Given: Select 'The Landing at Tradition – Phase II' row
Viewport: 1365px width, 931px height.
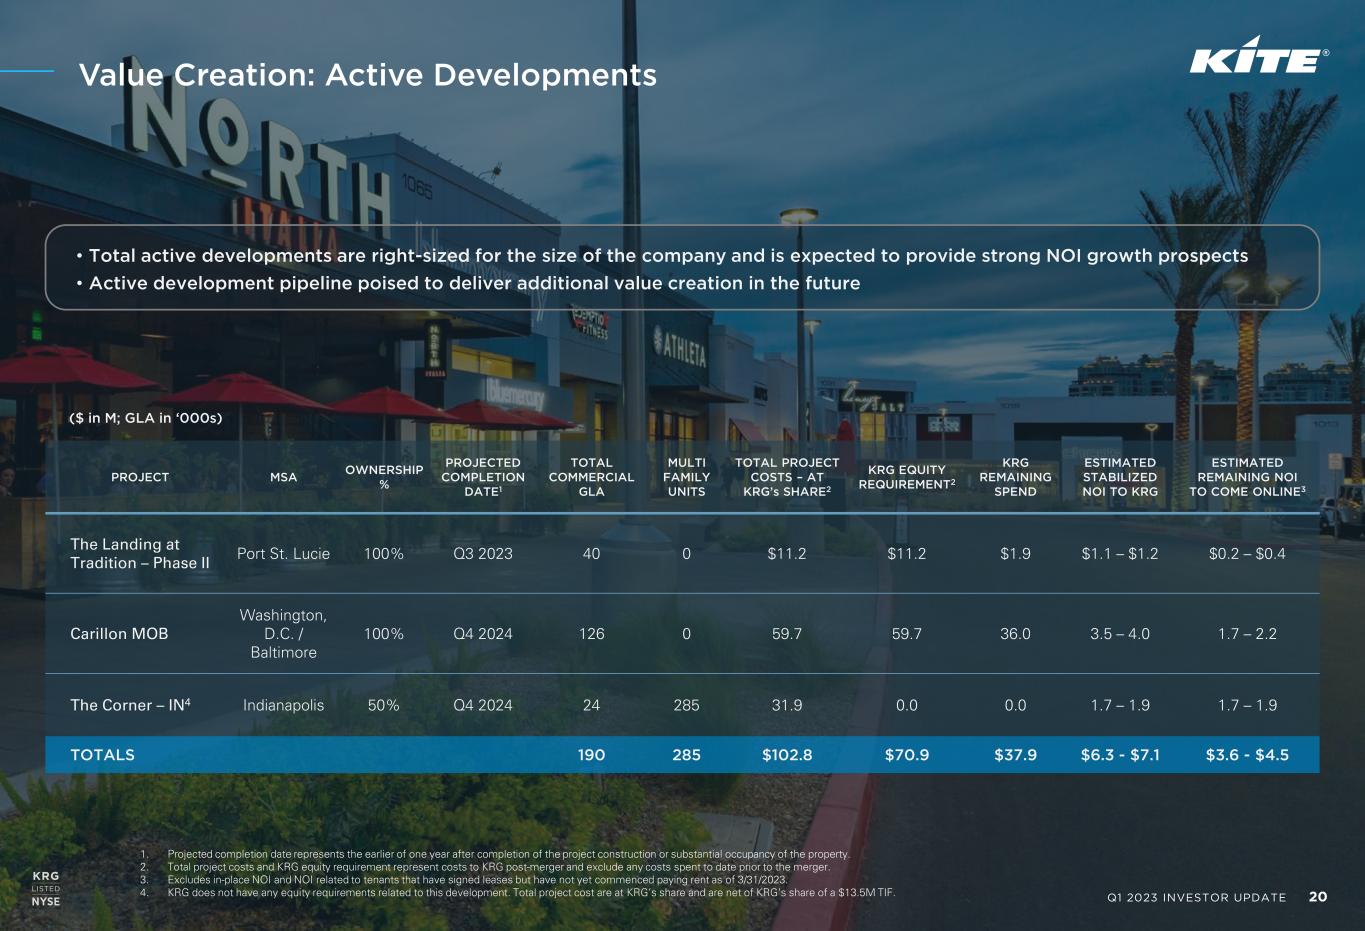Looking at the screenshot, I should point(140,554).
